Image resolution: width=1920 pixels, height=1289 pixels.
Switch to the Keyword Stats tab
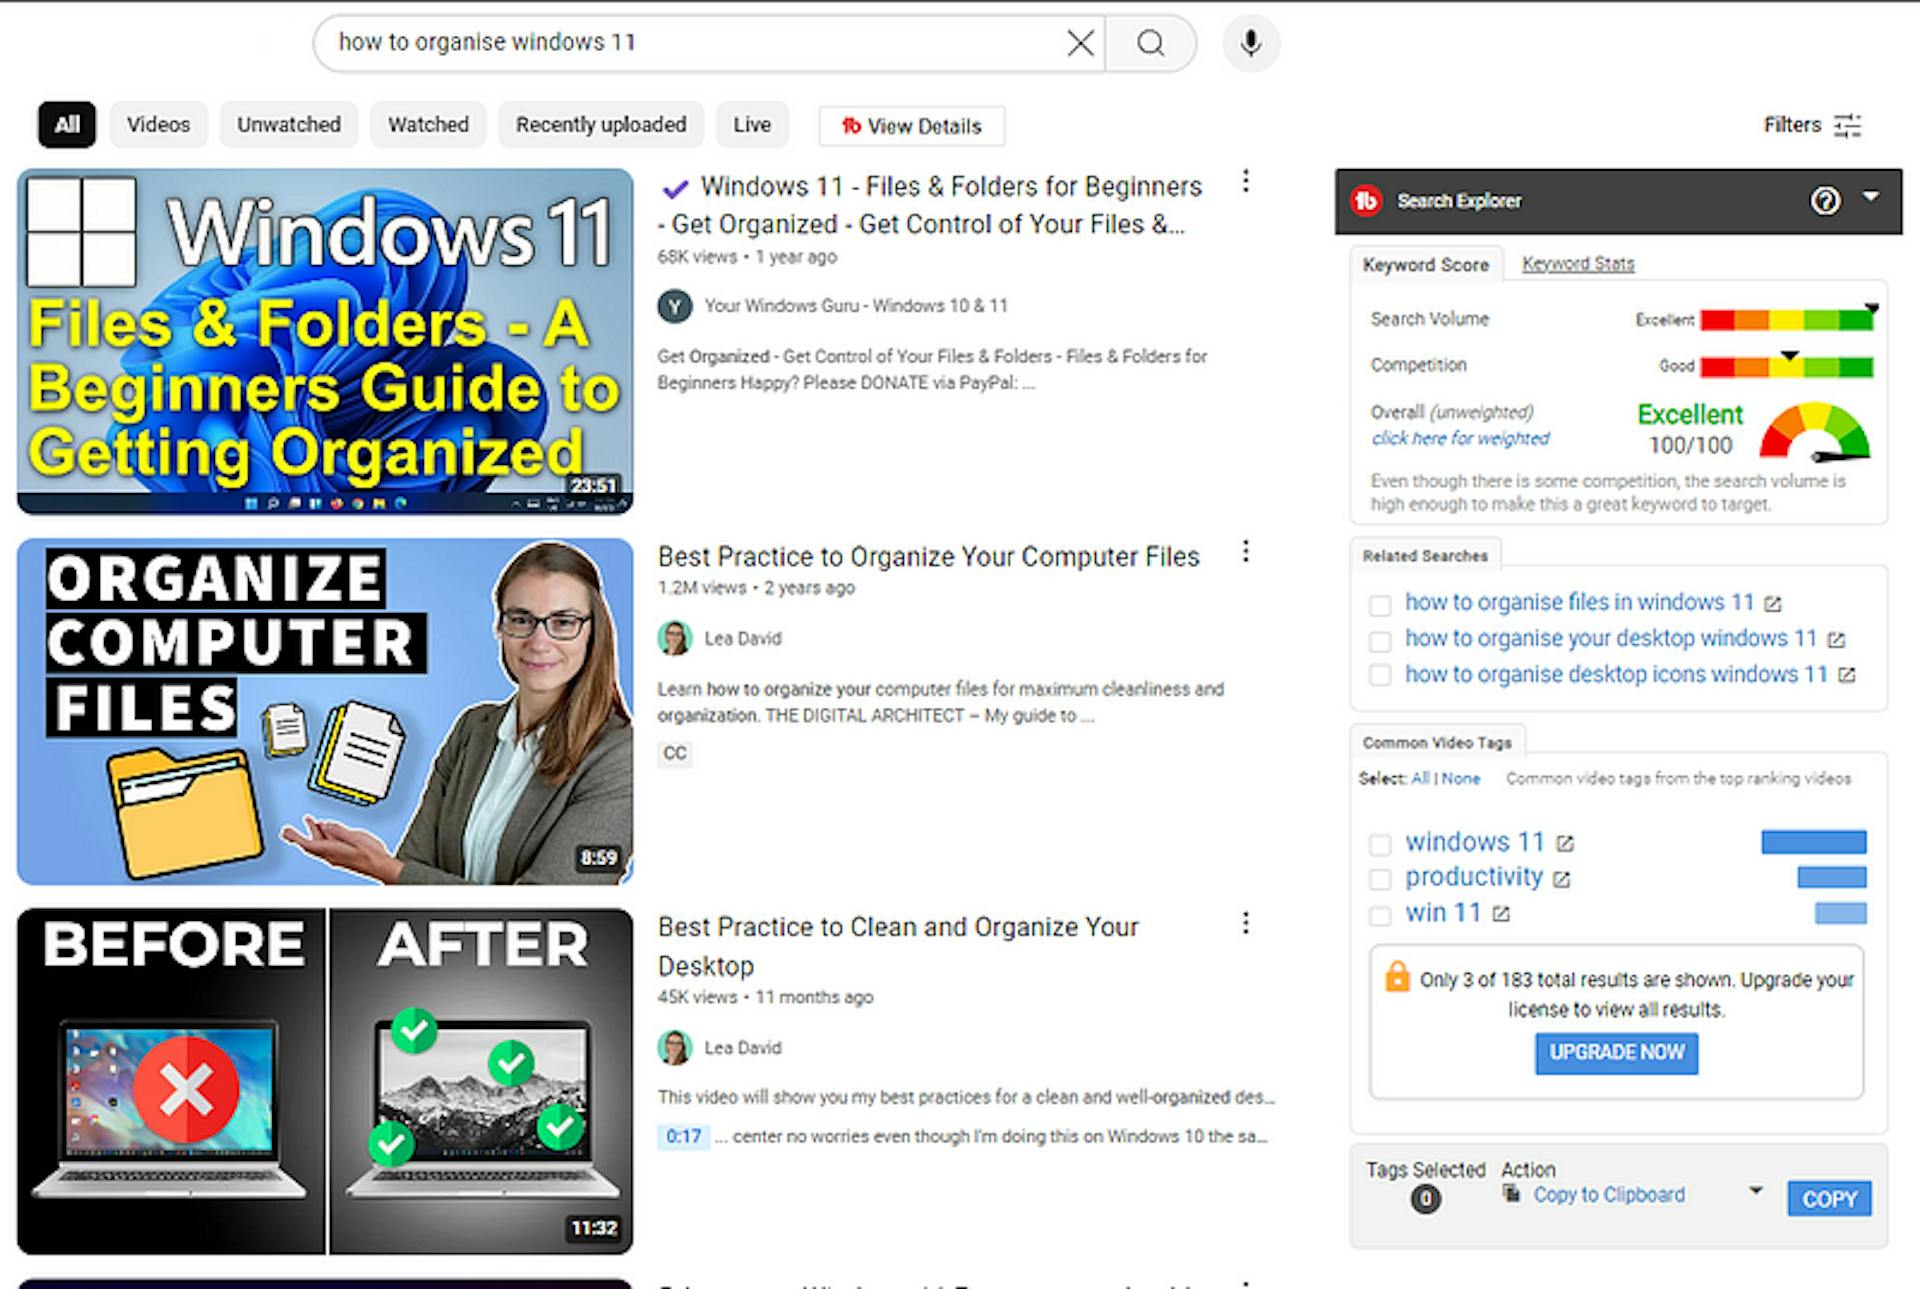1578,264
